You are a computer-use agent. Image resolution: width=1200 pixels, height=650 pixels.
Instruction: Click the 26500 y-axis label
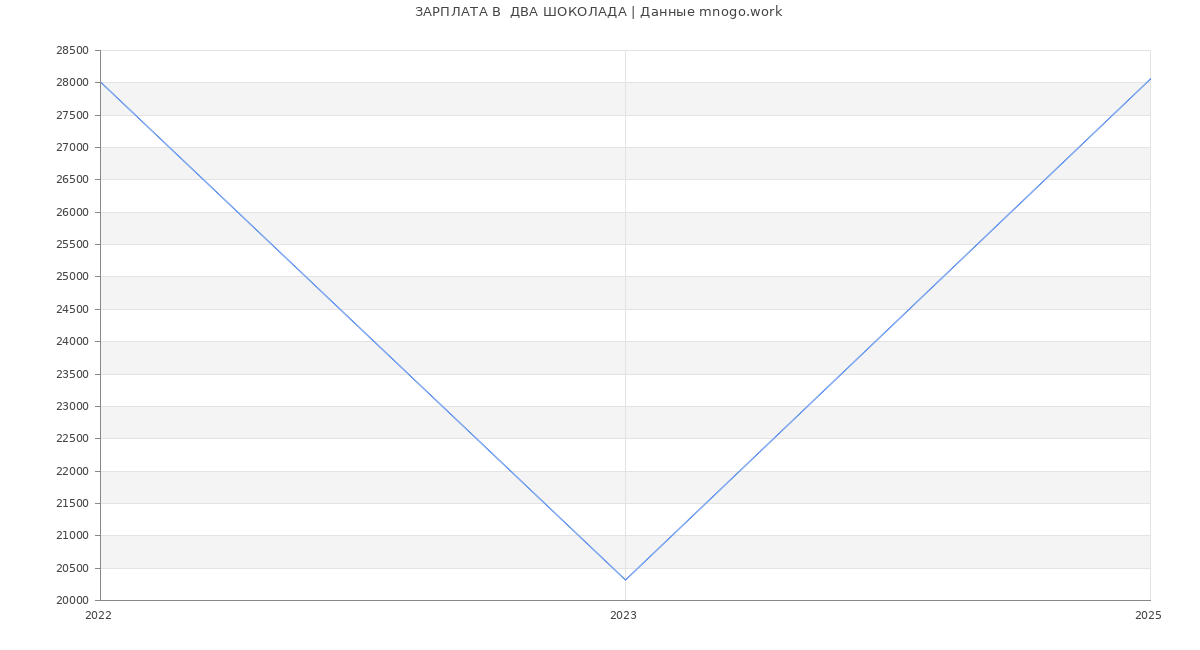[72, 180]
